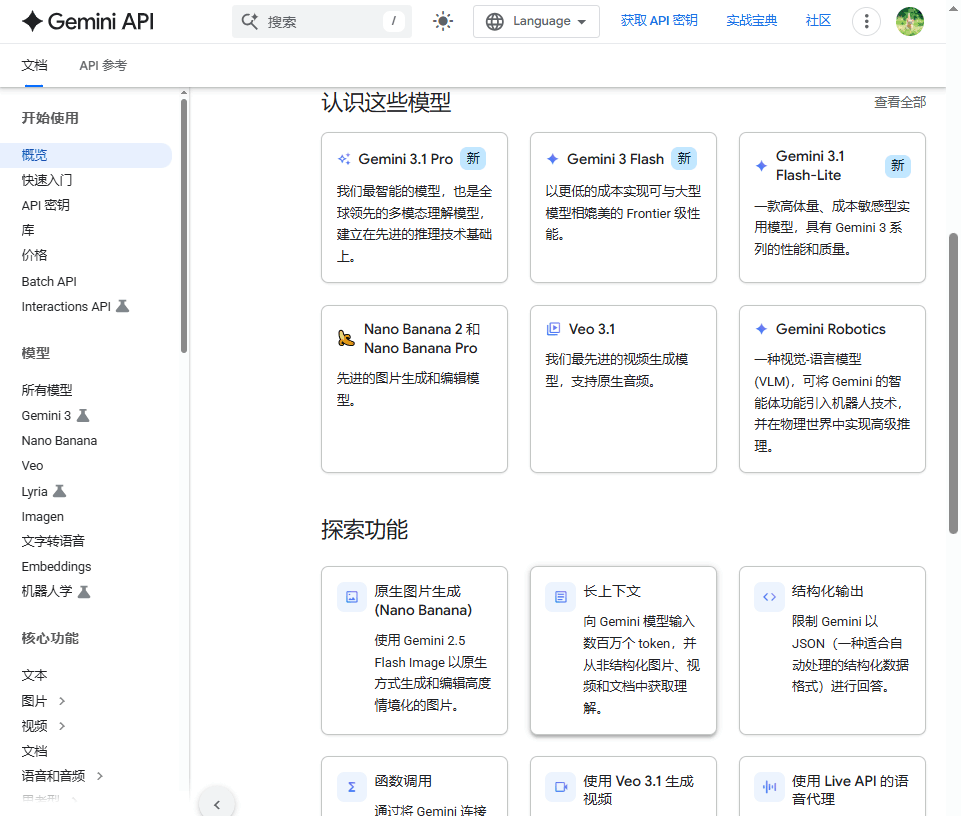This screenshot has width=961, height=816.
Task: Click the code icon on 结构化输出 card
Action: (x=769, y=596)
